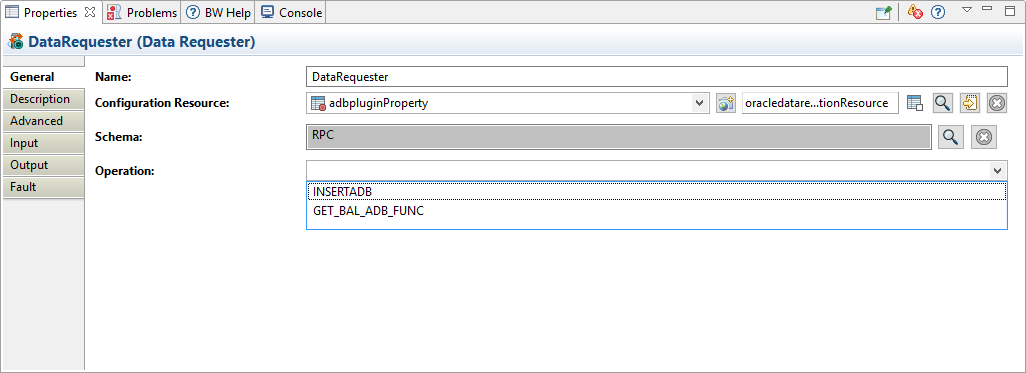Click the Properties tab icon
This screenshot has height=373, width=1026.
[12, 12]
